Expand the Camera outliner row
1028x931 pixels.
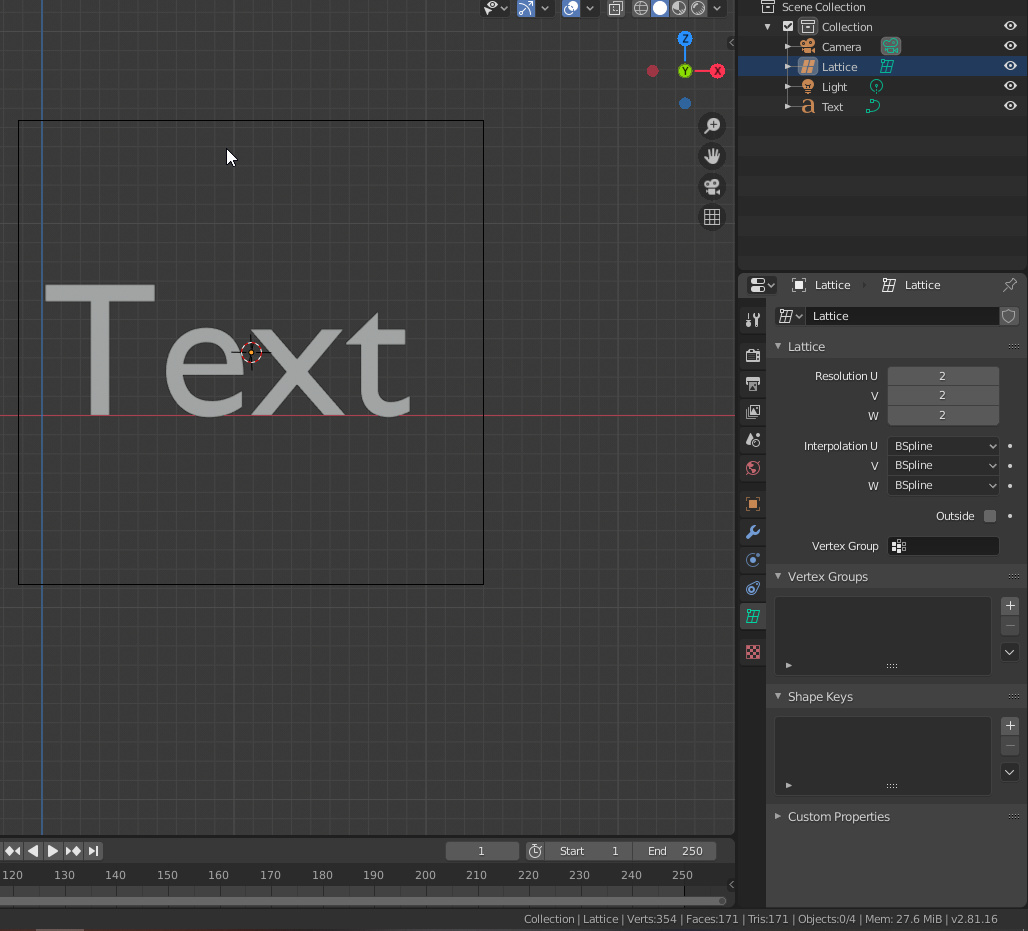click(788, 47)
